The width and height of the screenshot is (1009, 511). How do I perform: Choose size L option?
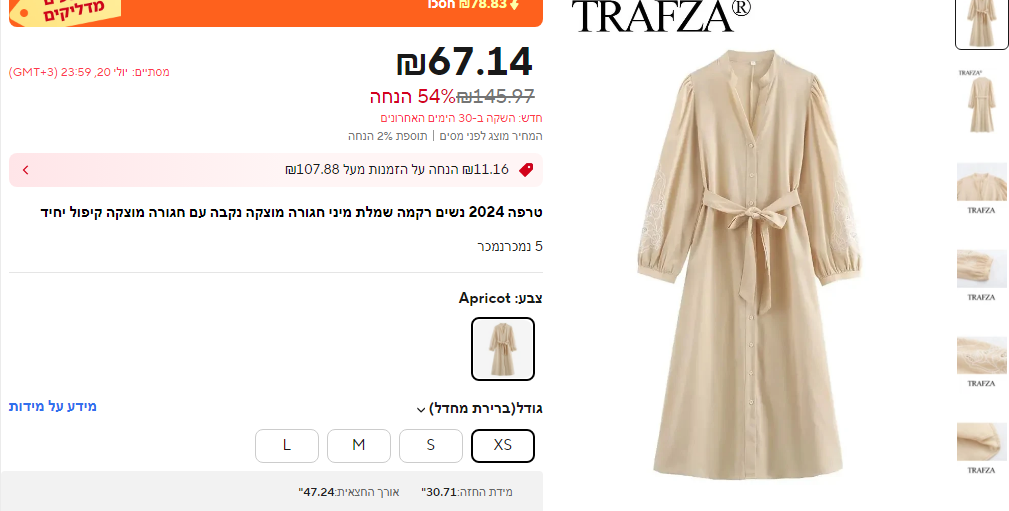click(286, 445)
